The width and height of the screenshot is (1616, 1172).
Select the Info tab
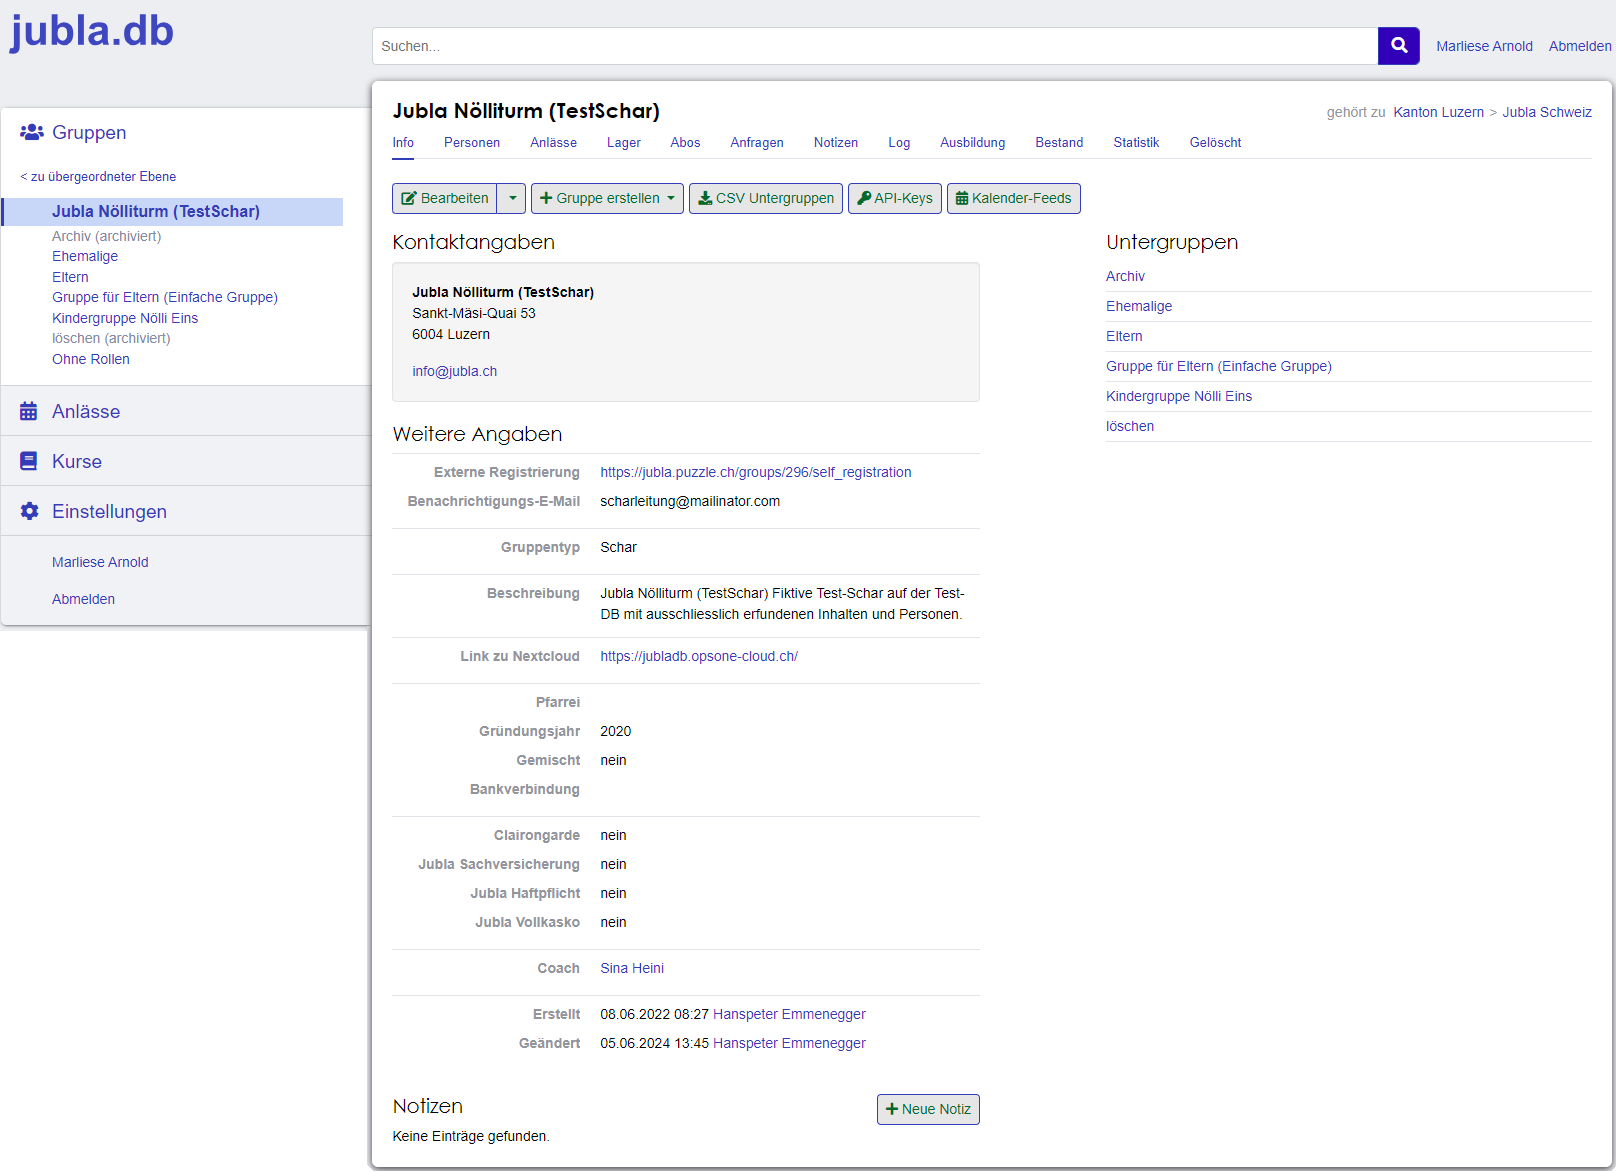point(403,143)
